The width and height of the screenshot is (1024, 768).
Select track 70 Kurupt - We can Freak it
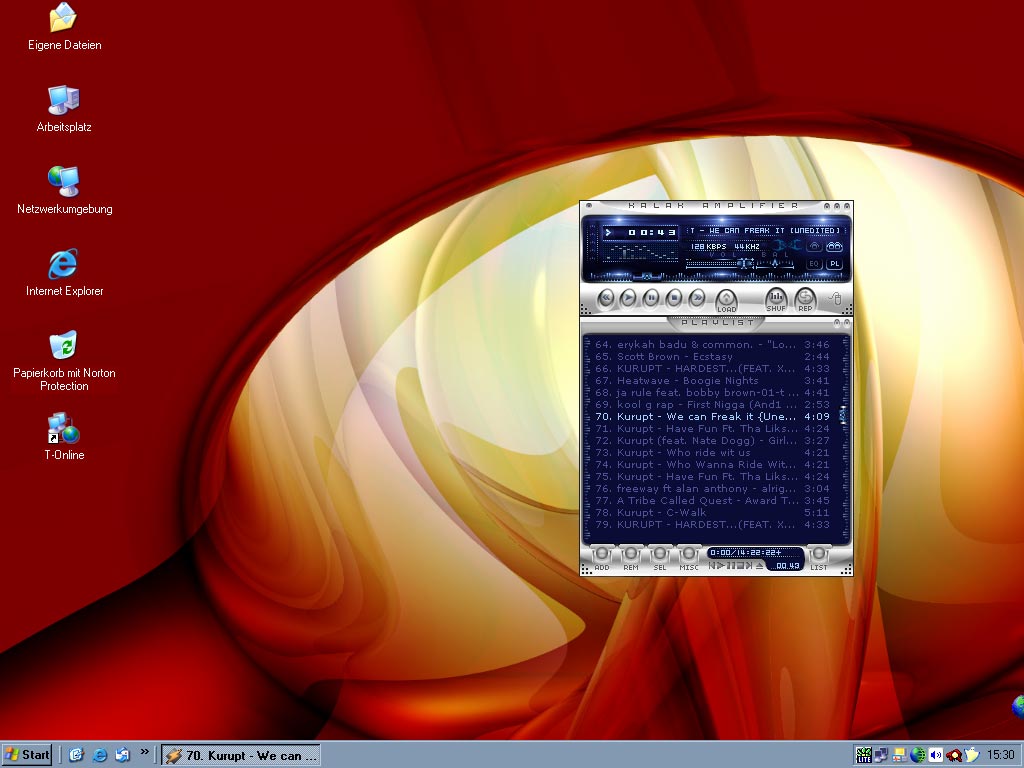click(x=712, y=417)
